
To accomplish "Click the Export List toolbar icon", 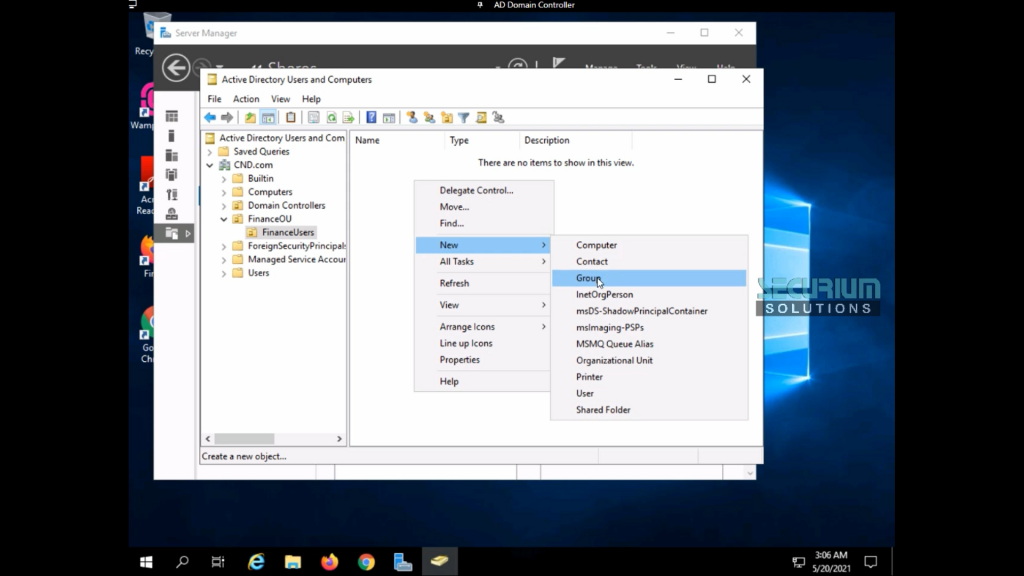I will click(x=348, y=118).
